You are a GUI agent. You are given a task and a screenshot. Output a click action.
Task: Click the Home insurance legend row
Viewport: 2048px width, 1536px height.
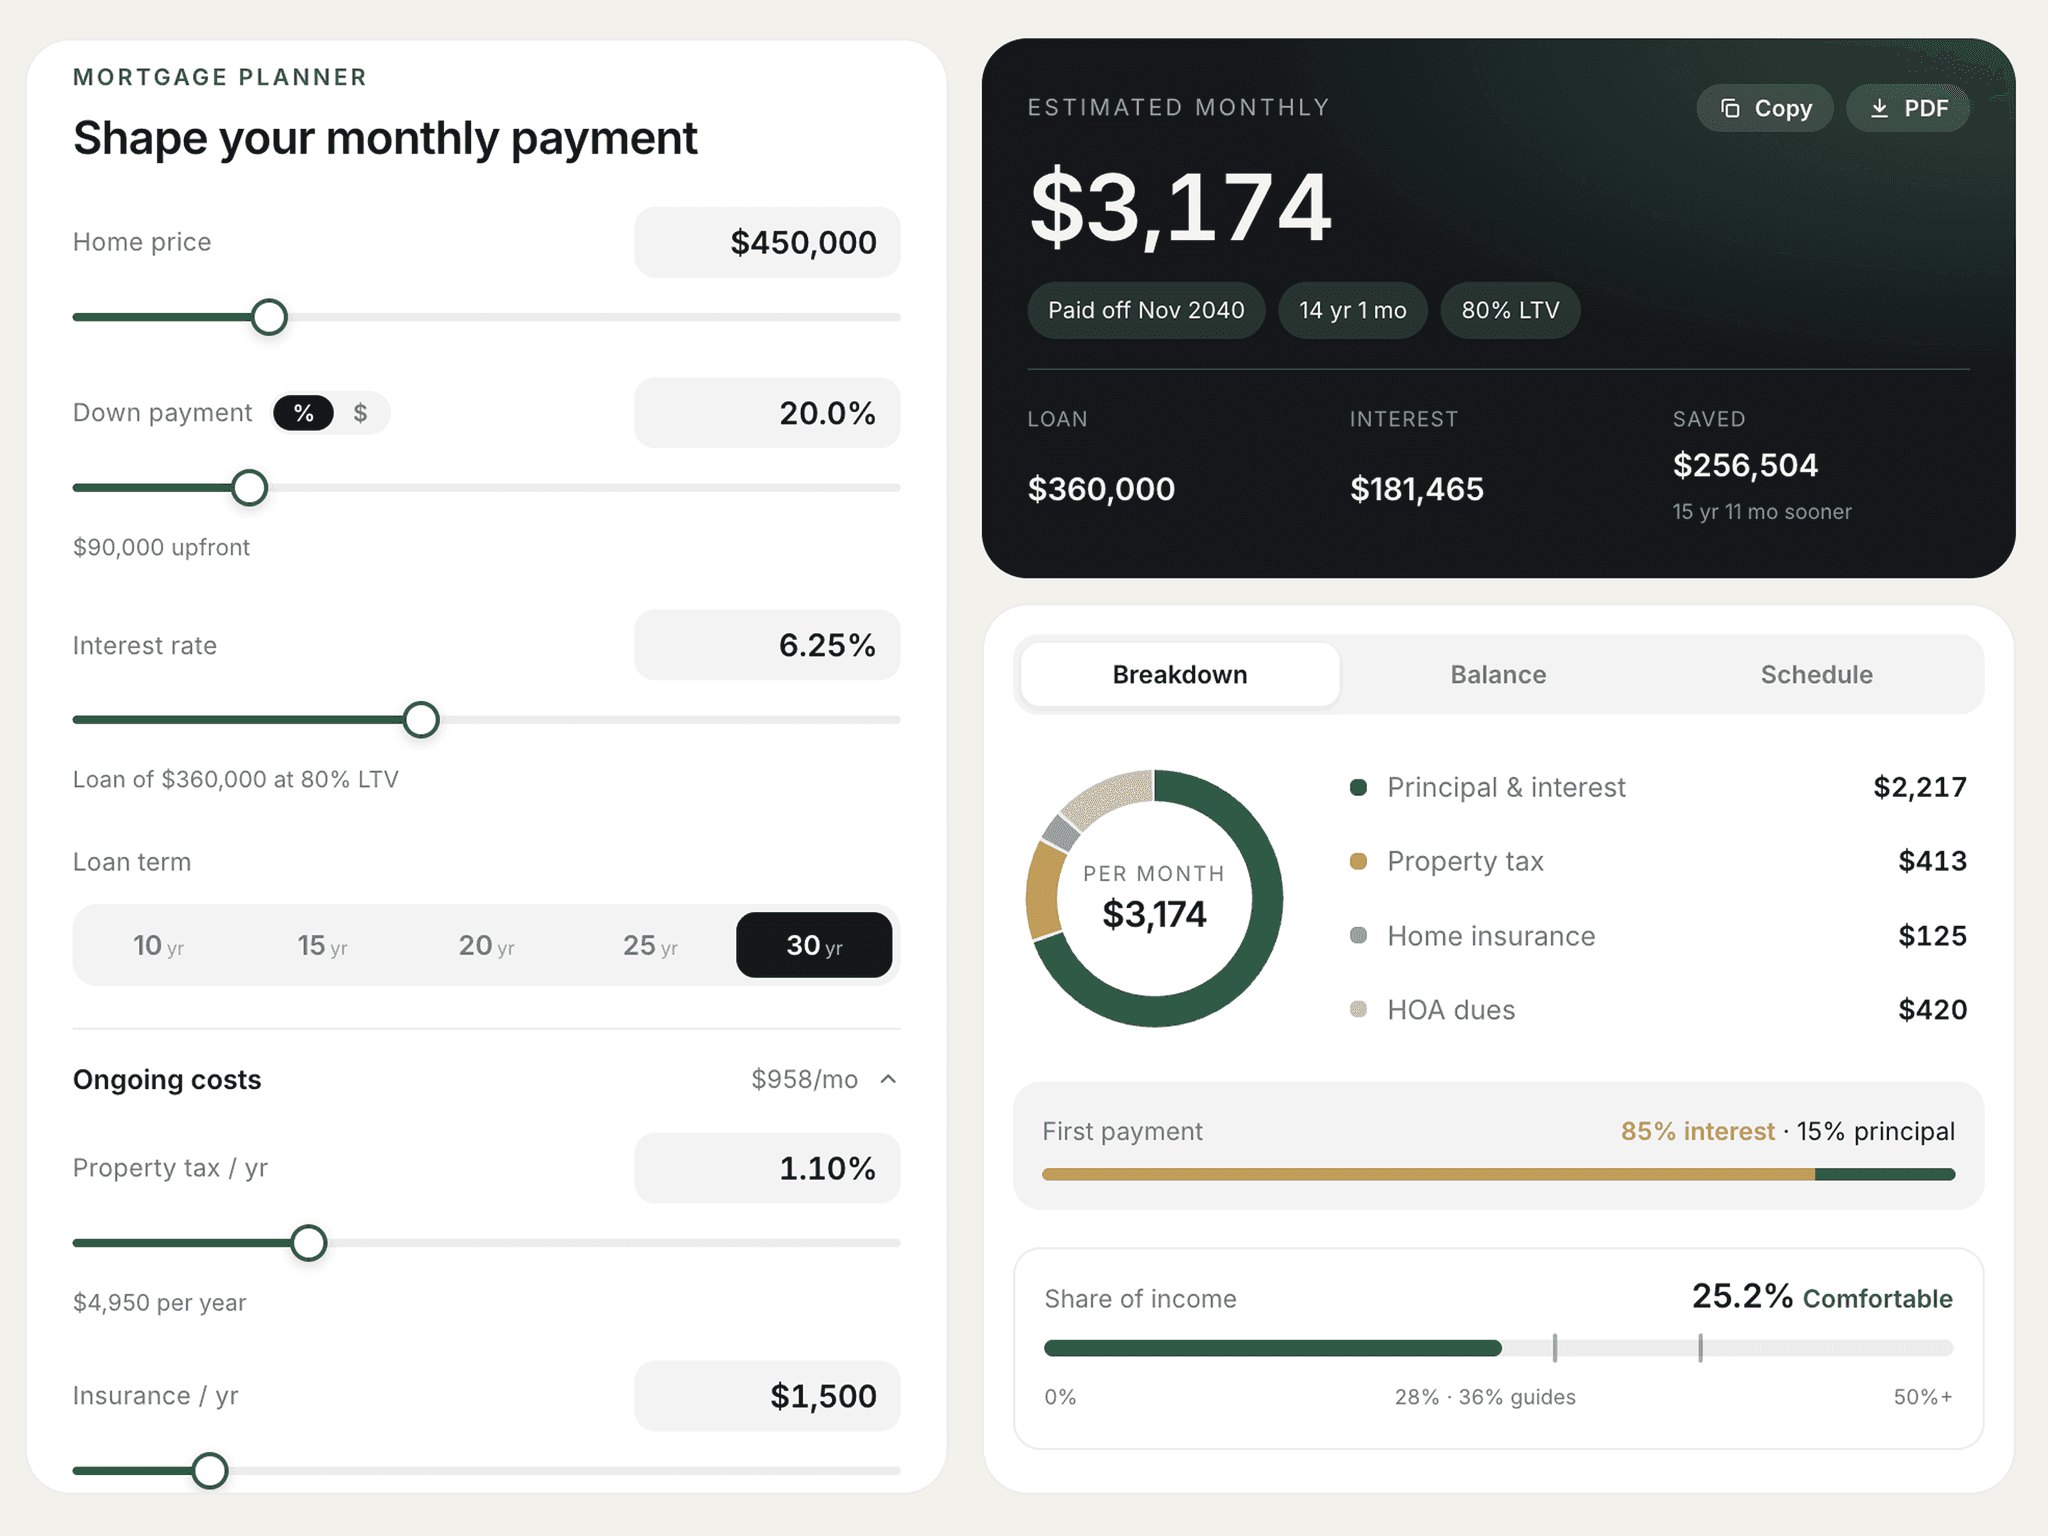coord(1658,936)
